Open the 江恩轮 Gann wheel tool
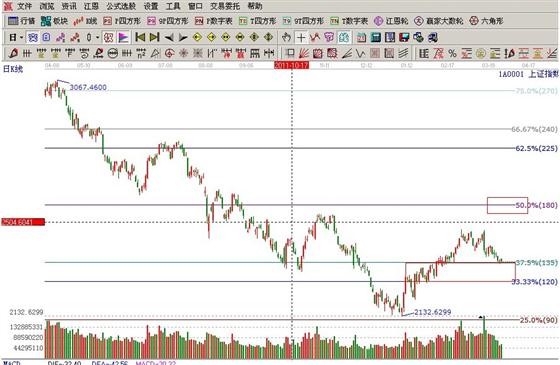Image resolution: width=560 pixels, height=365 pixels. pyautogui.click(x=391, y=21)
